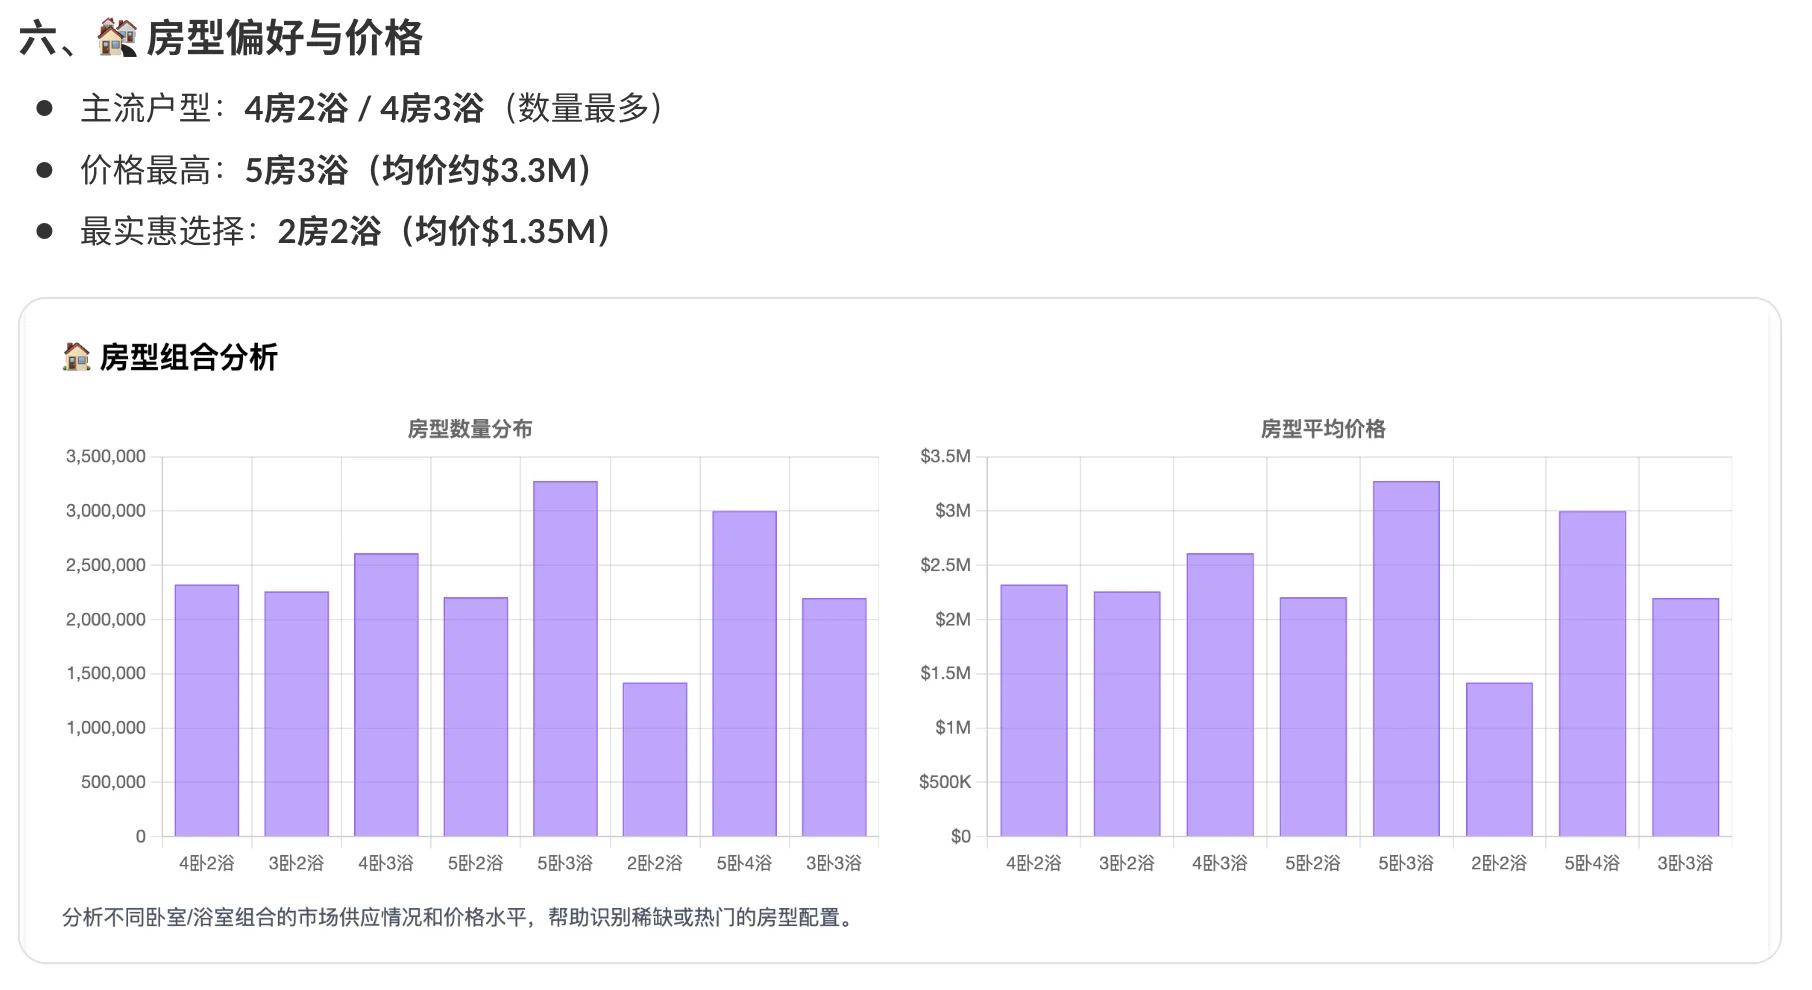1812x990 pixels.
Task: Click the $500K y-axis label
Action: tap(945, 782)
